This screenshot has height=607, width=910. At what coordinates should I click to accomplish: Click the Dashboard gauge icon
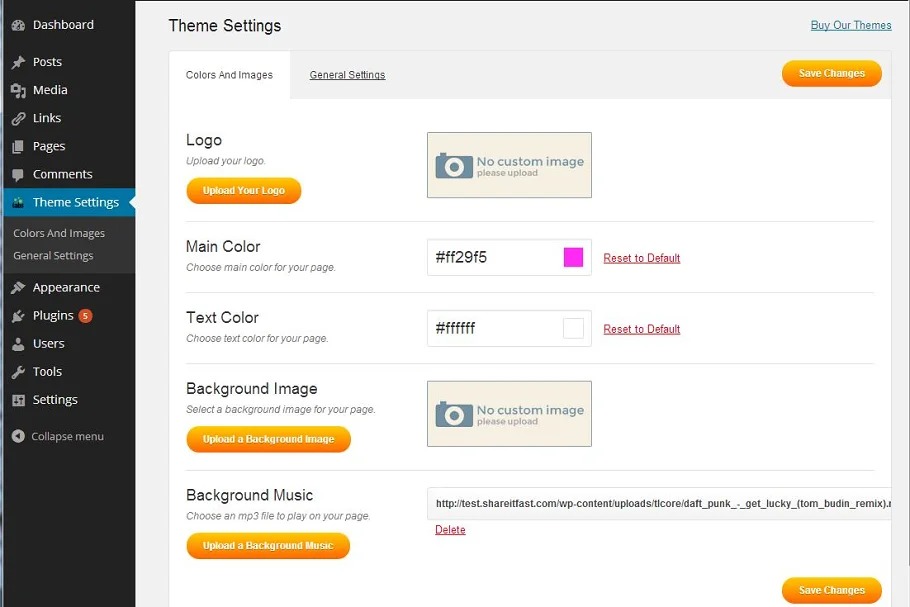click(x=18, y=25)
